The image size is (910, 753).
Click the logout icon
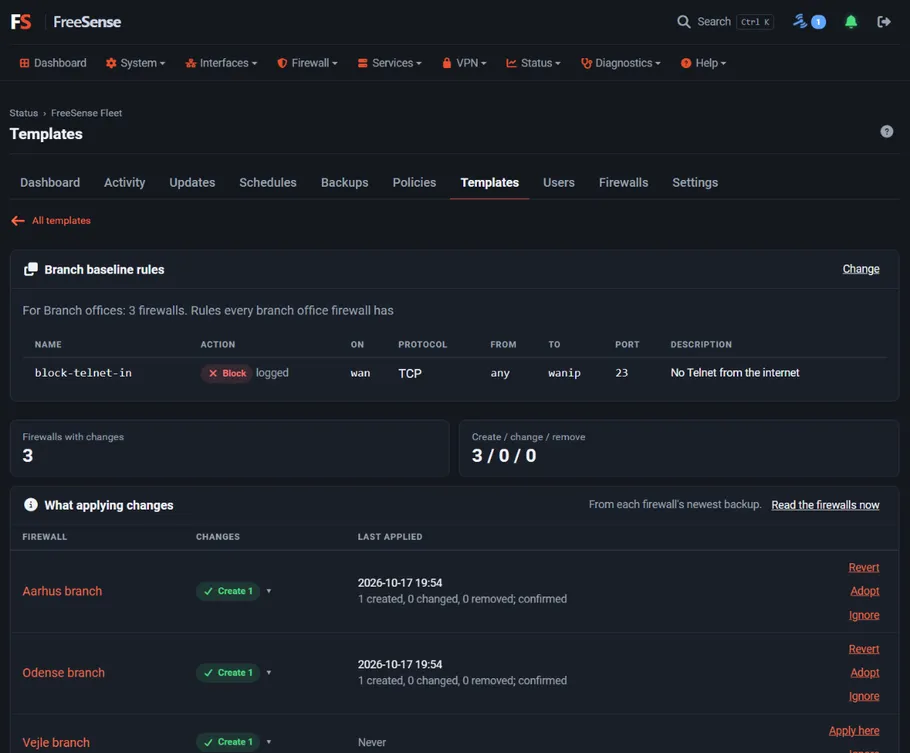(x=884, y=22)
